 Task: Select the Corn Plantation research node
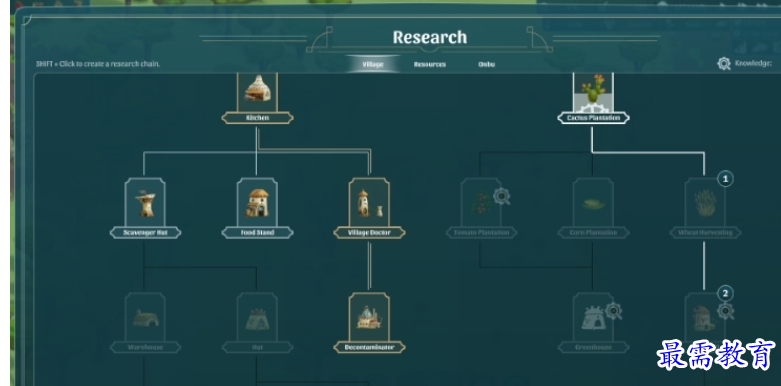tap(593, 208)
